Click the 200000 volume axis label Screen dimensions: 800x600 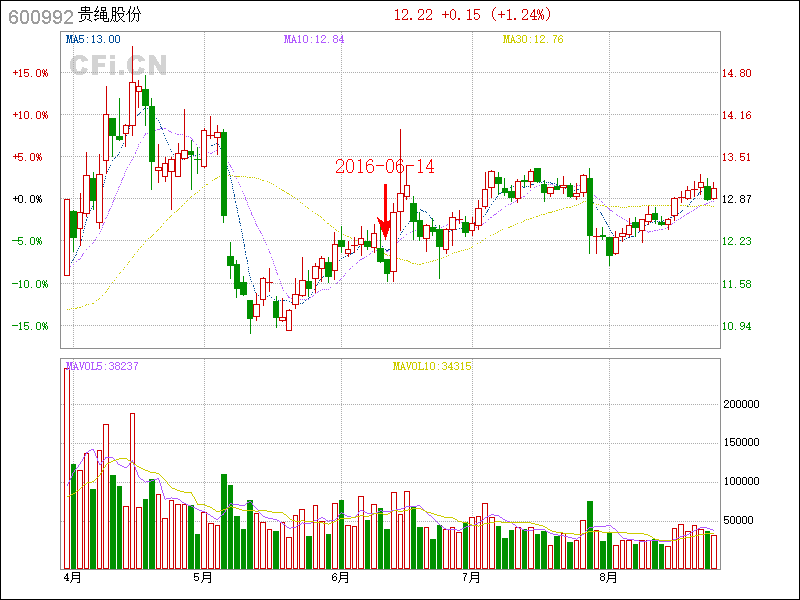tap(744, 404)
